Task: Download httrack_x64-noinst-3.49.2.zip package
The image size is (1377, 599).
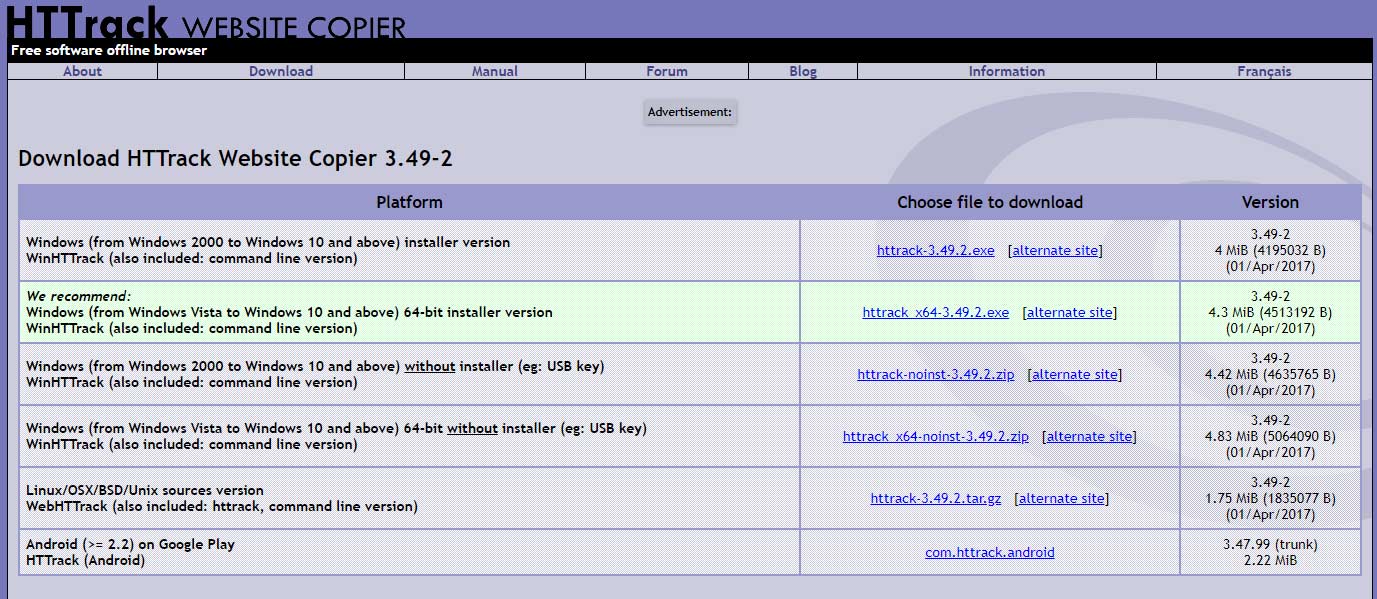Action: coord(935,436)
